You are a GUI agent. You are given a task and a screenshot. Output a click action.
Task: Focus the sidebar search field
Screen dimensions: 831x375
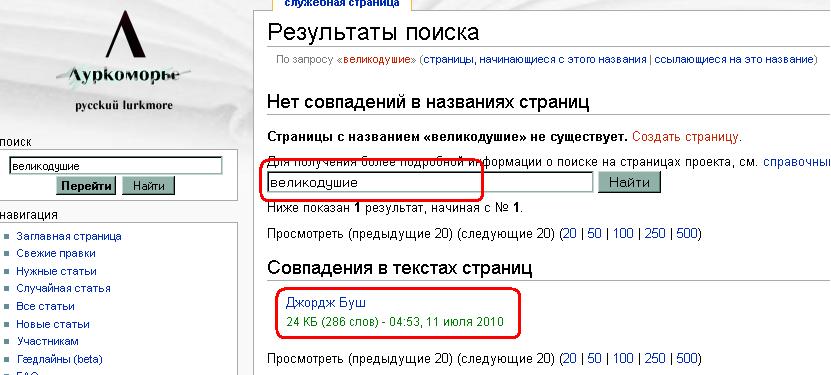tap(116, 166)
